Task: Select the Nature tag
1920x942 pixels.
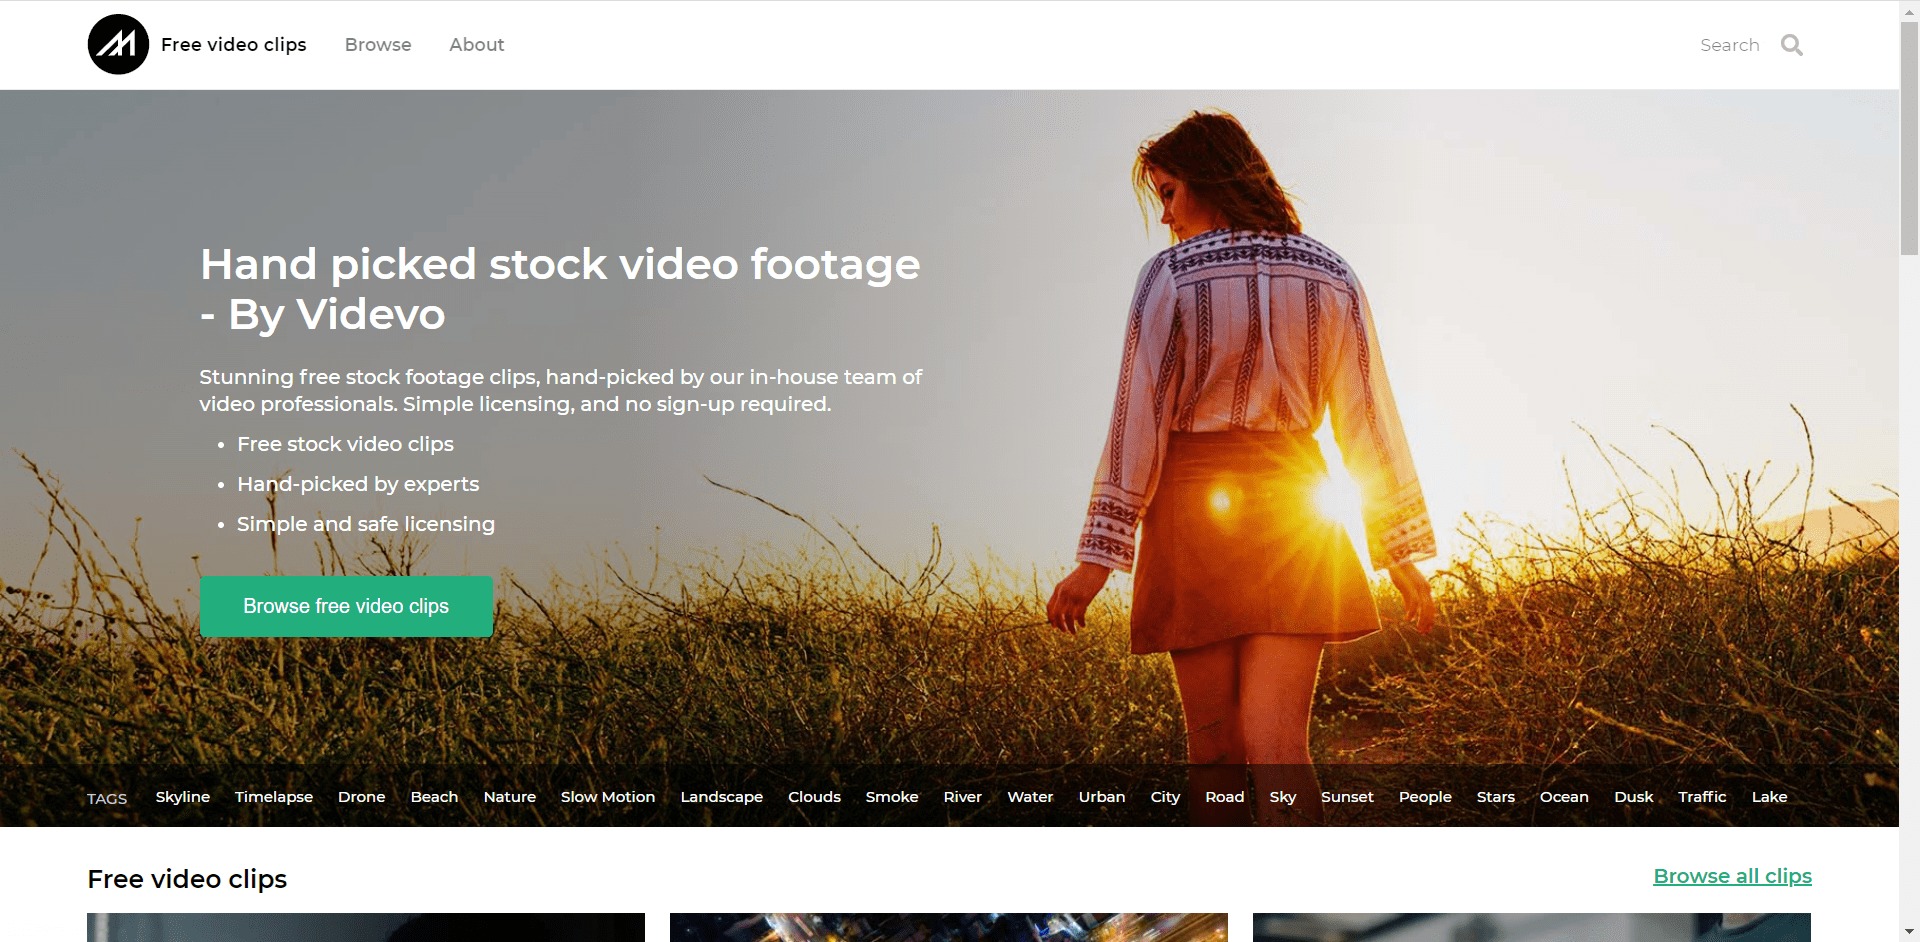Action: pyautogui.click(x=510, y=797)
